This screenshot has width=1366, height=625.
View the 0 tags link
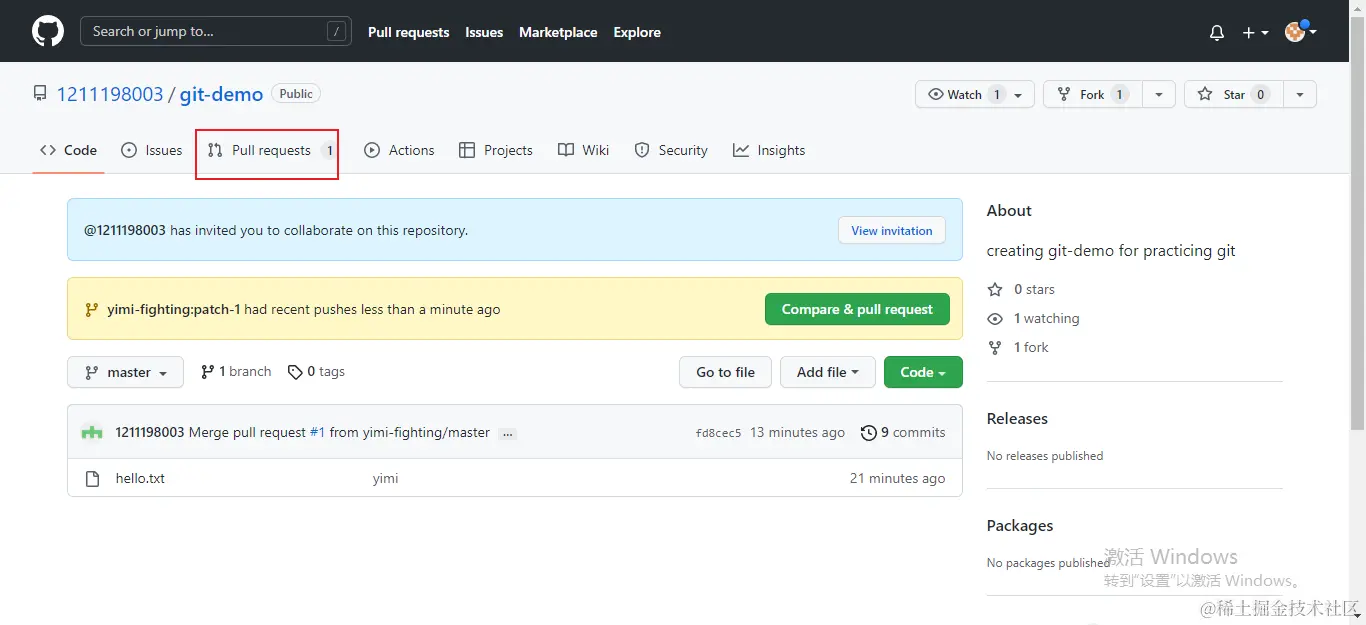[x=316, y=371]
